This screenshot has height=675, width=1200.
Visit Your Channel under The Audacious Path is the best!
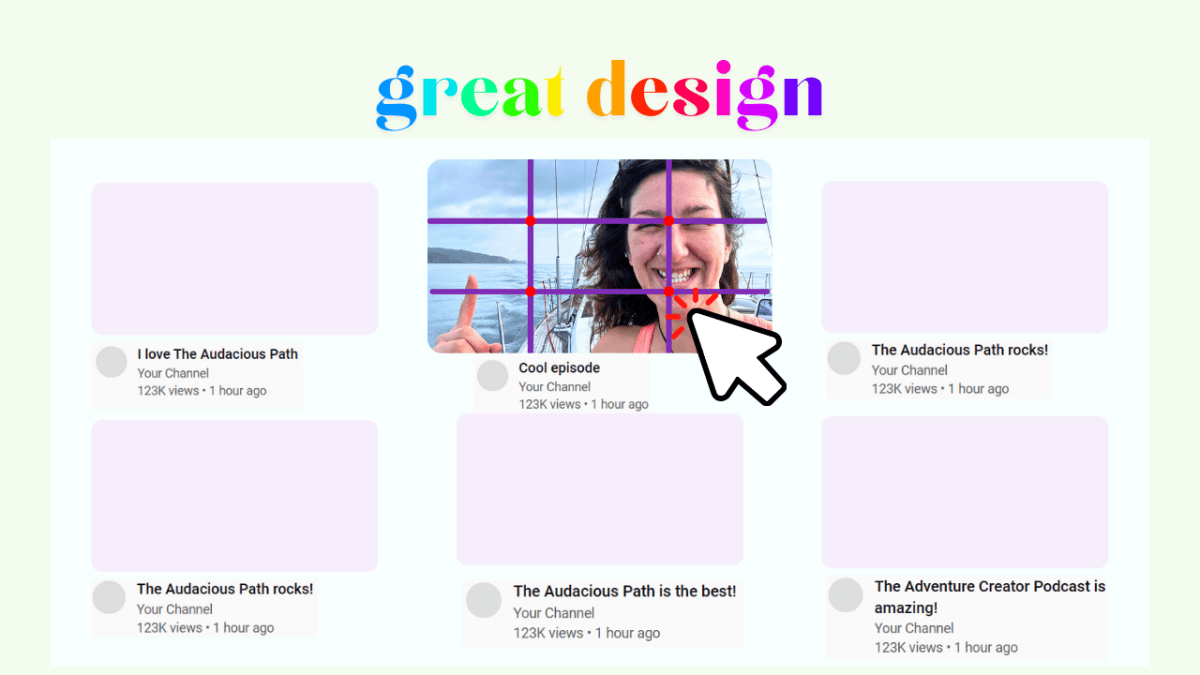(554, 613)
